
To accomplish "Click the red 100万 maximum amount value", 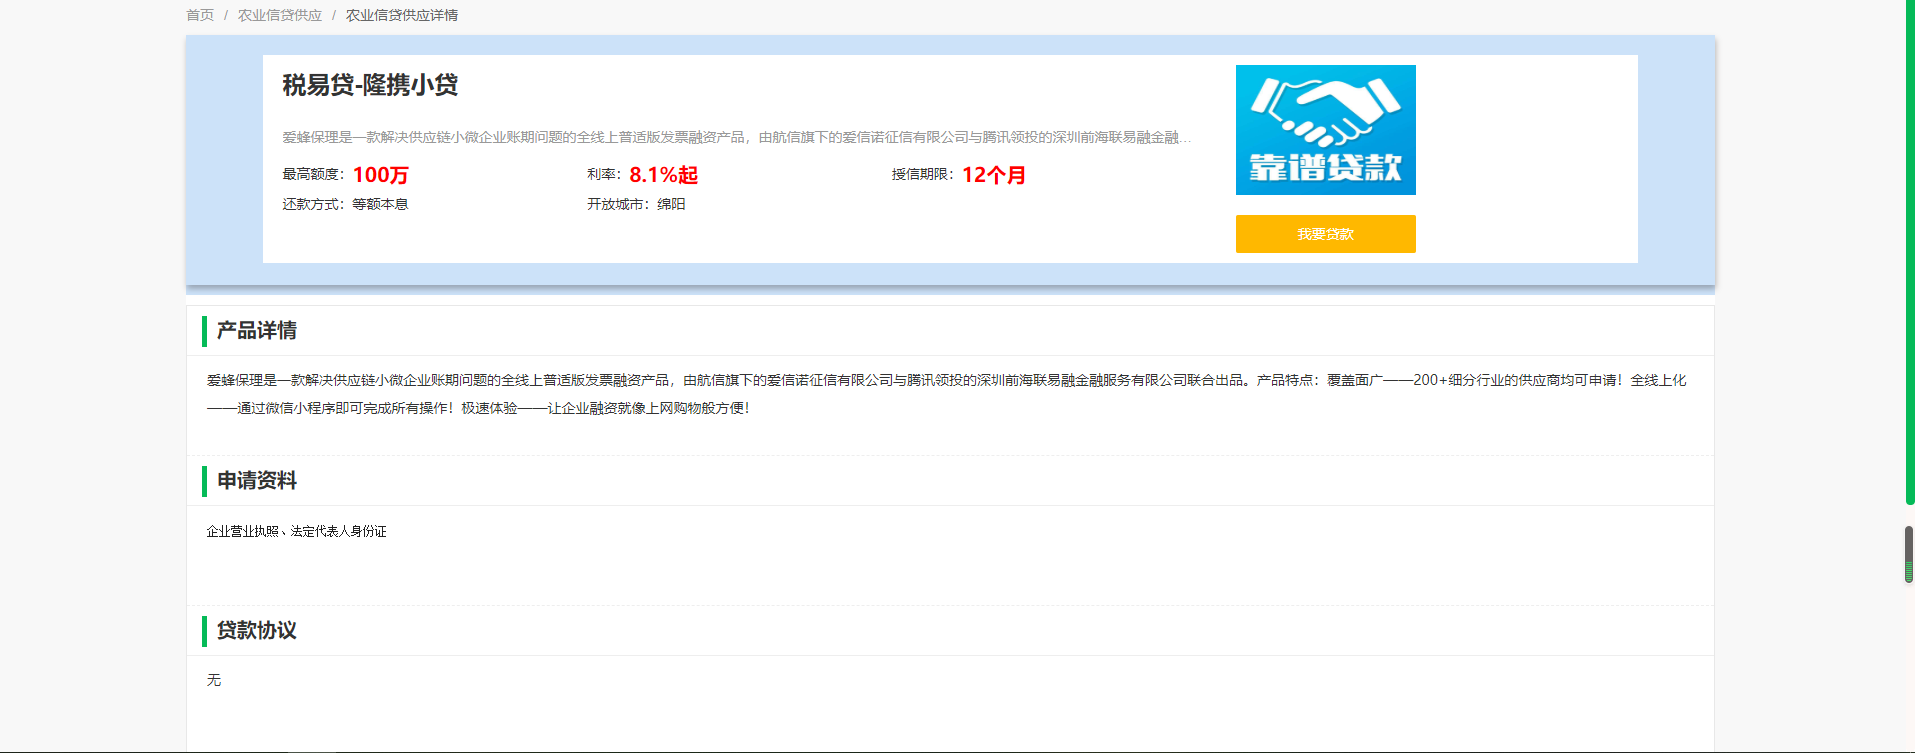I will 380,175.
